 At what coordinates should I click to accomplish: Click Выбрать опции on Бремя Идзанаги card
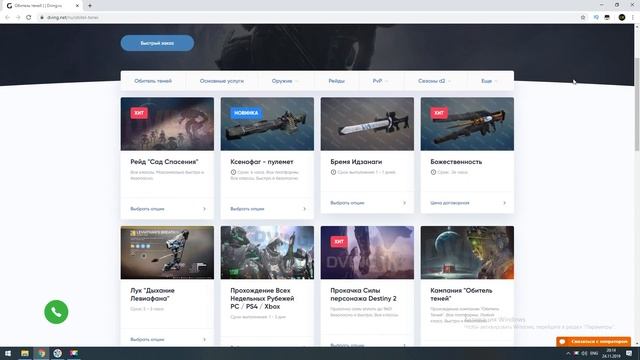click(x=347, y=203)
